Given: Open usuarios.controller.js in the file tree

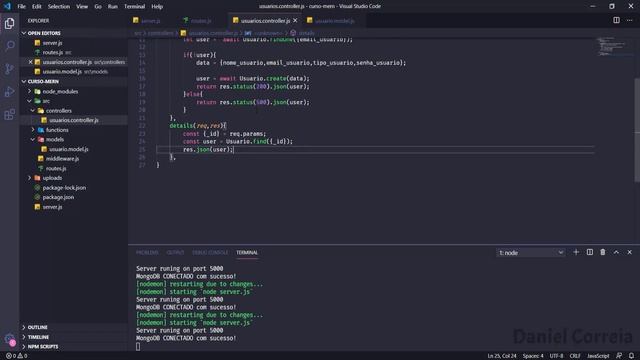Looking at the screenshot, I should tap(74, 120).
